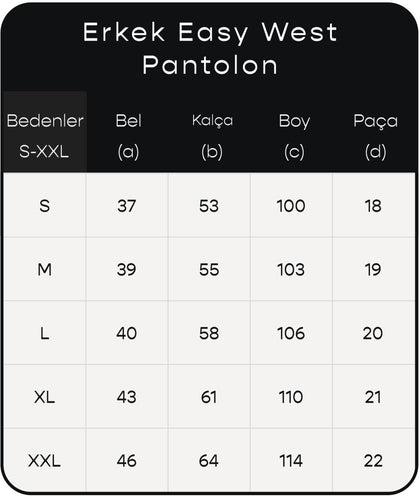Click the Boy value 100 for size S
Viewport: 419px width, 500px height.
(x=291, y=206)
